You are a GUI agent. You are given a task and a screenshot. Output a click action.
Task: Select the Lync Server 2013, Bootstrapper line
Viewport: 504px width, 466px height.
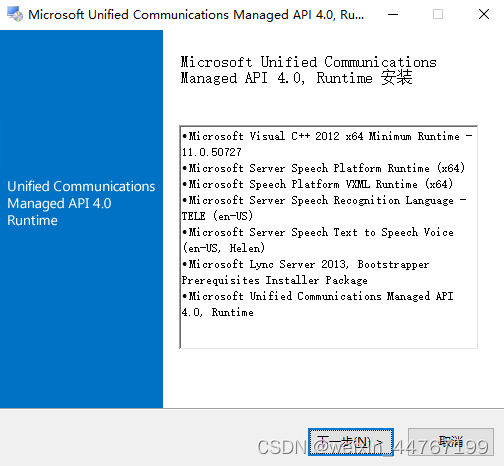(306, 264)
